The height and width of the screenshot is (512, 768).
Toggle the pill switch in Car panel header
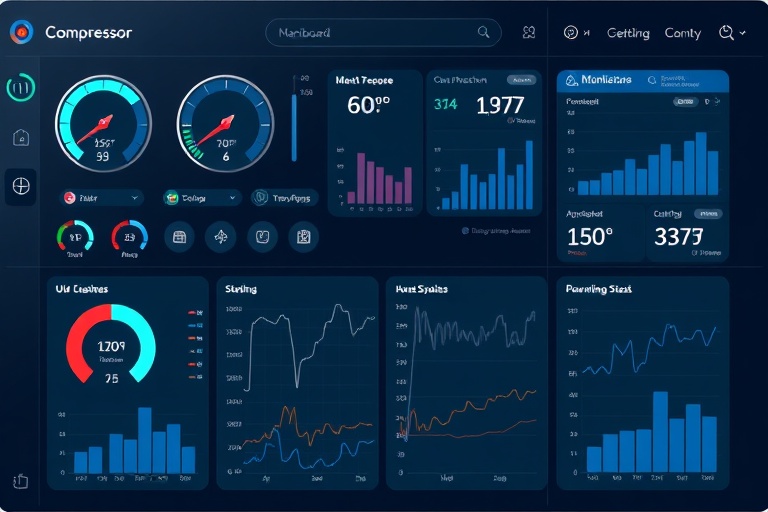[x=521, y=80]
